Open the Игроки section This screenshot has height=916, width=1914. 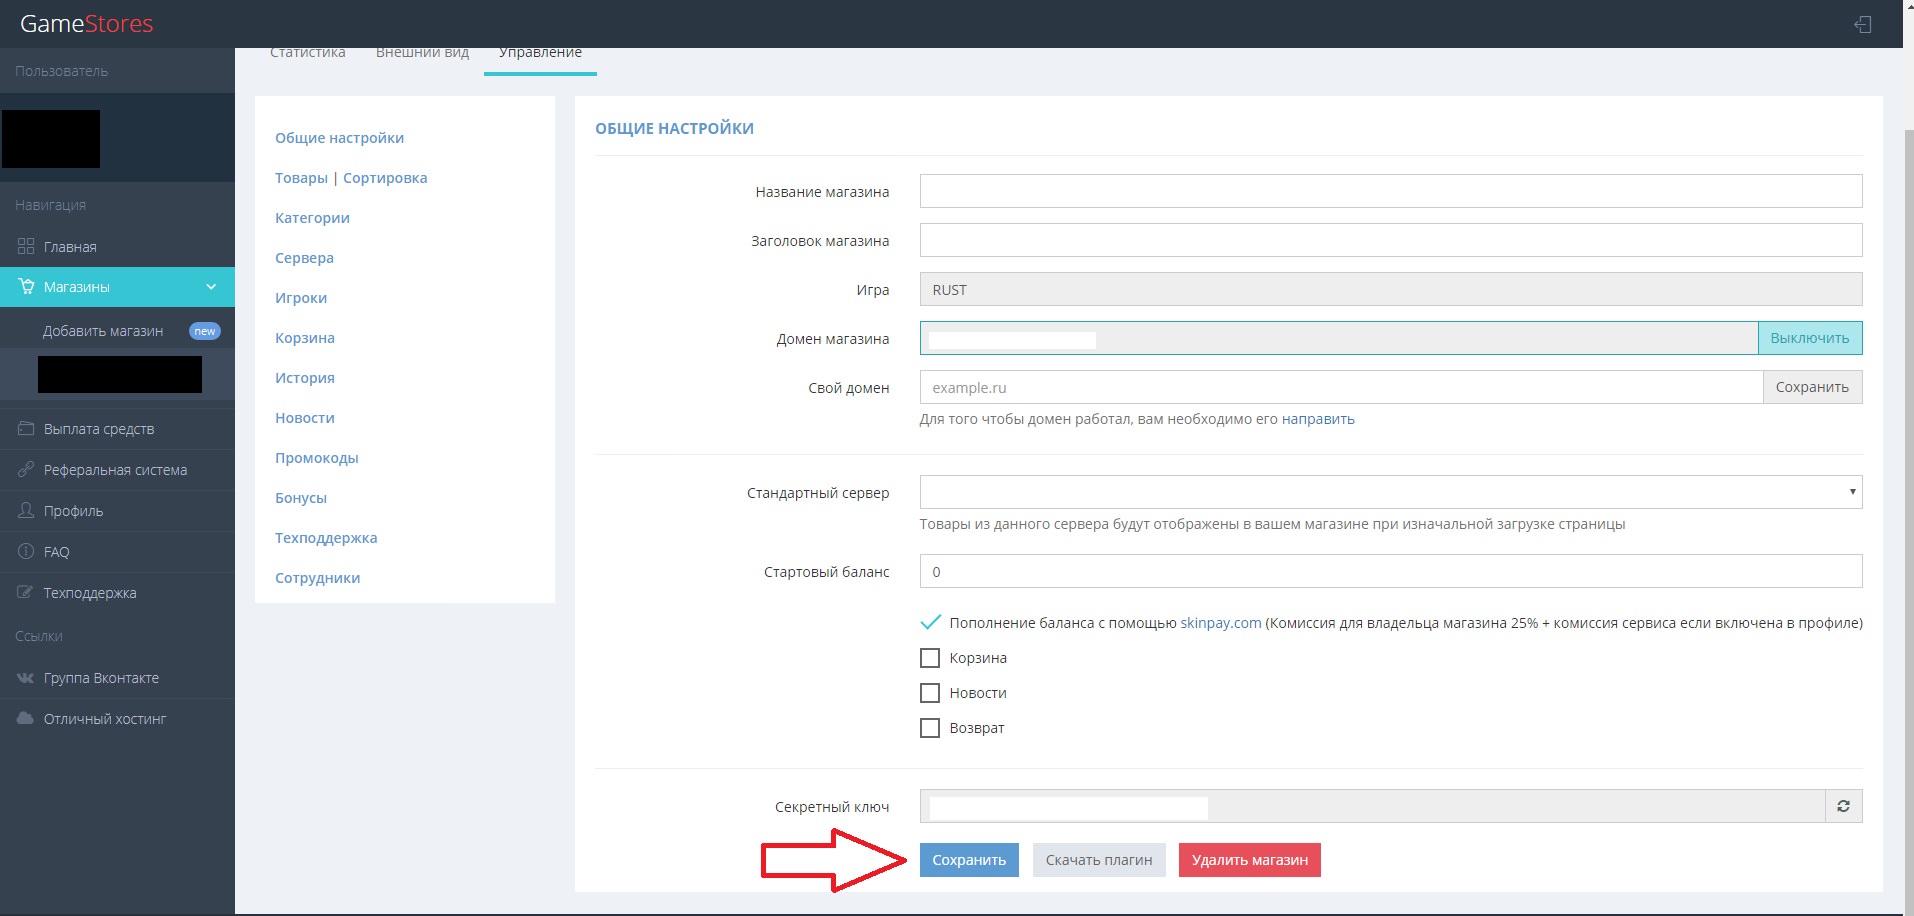pyautogui.click(x=301, y=298)
